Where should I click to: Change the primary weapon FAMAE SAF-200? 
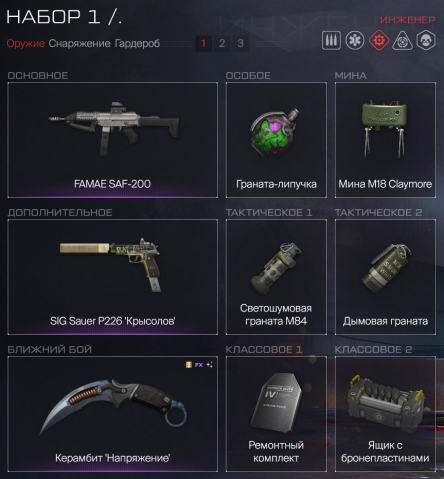click(113, 140)
